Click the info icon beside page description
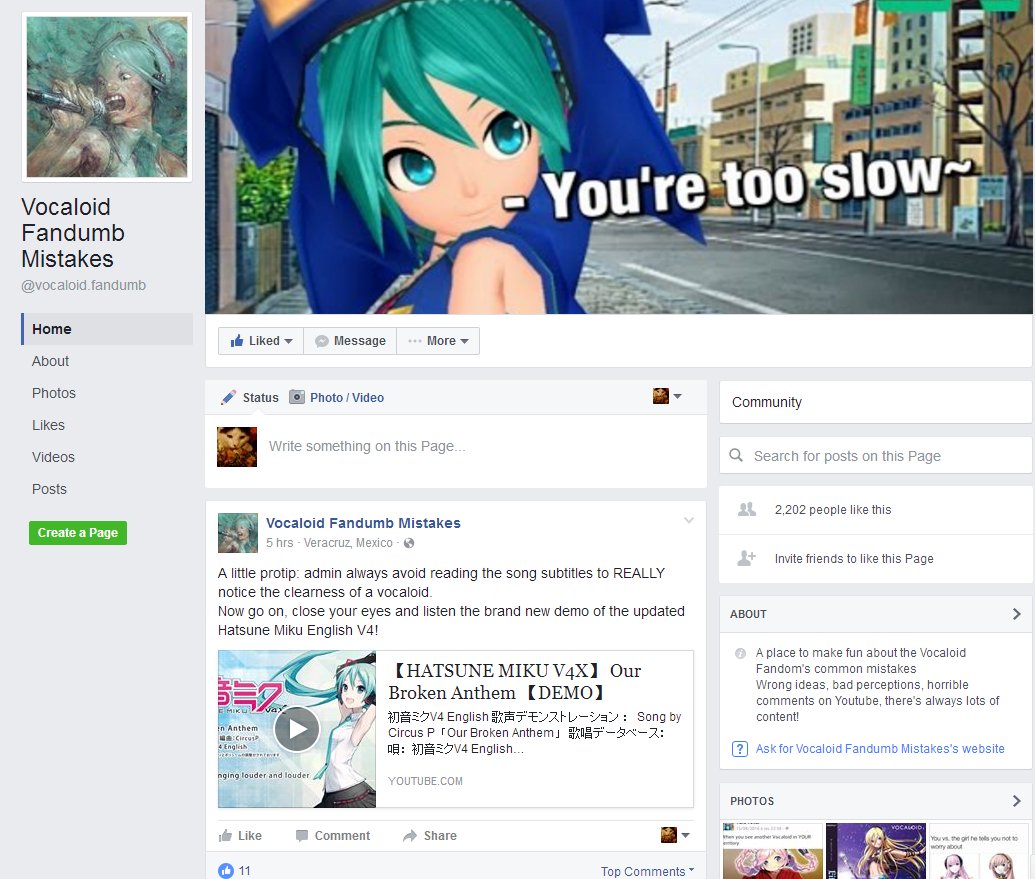The image size is (1035, 879). (740, 653)
